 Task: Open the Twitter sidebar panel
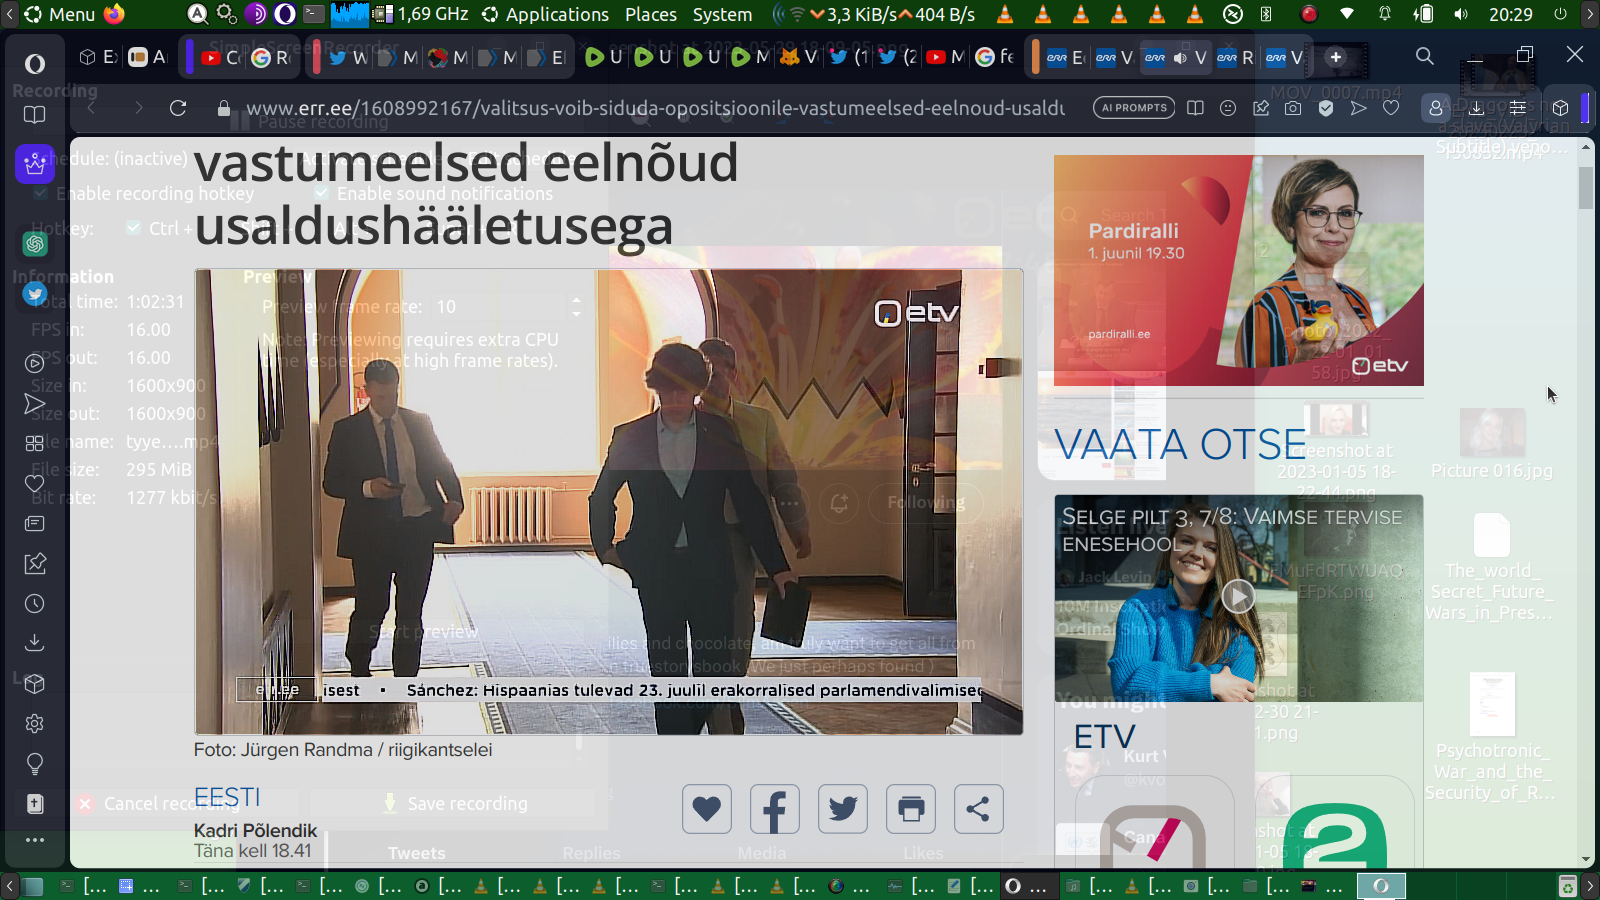(x=35, y=294)
